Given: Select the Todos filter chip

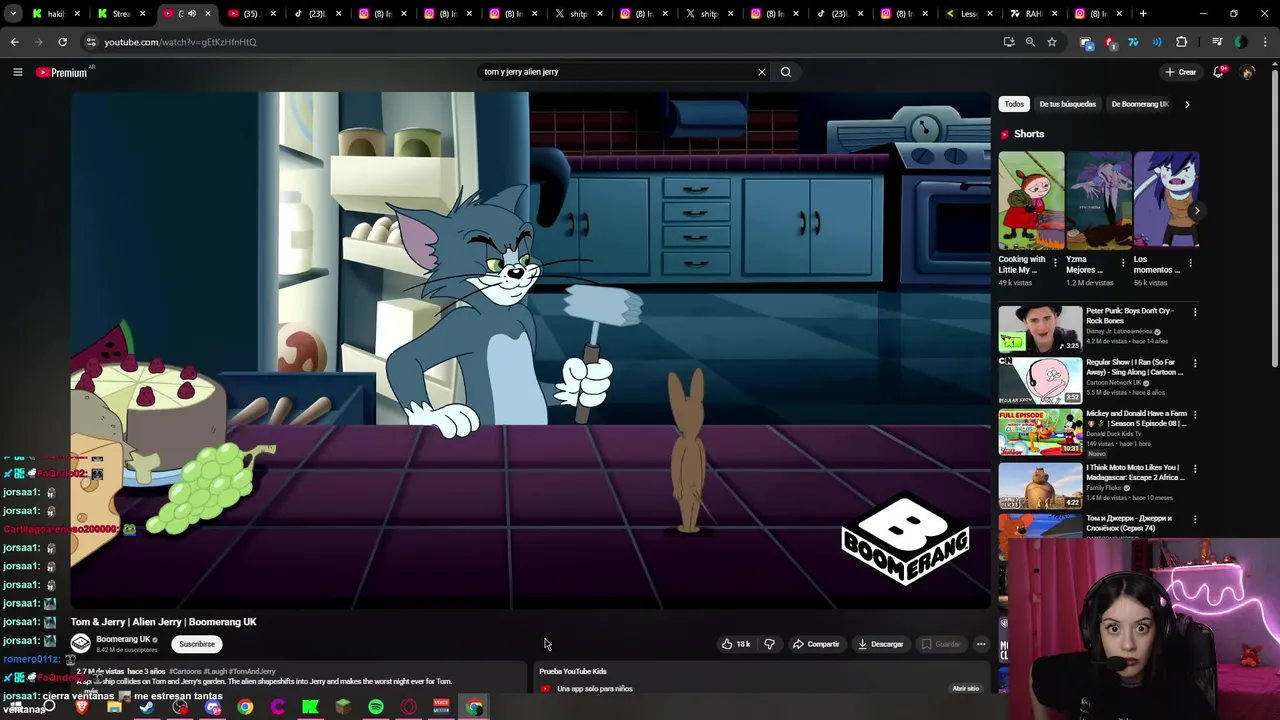Looking at the screenshot, I should (1014, 104).
